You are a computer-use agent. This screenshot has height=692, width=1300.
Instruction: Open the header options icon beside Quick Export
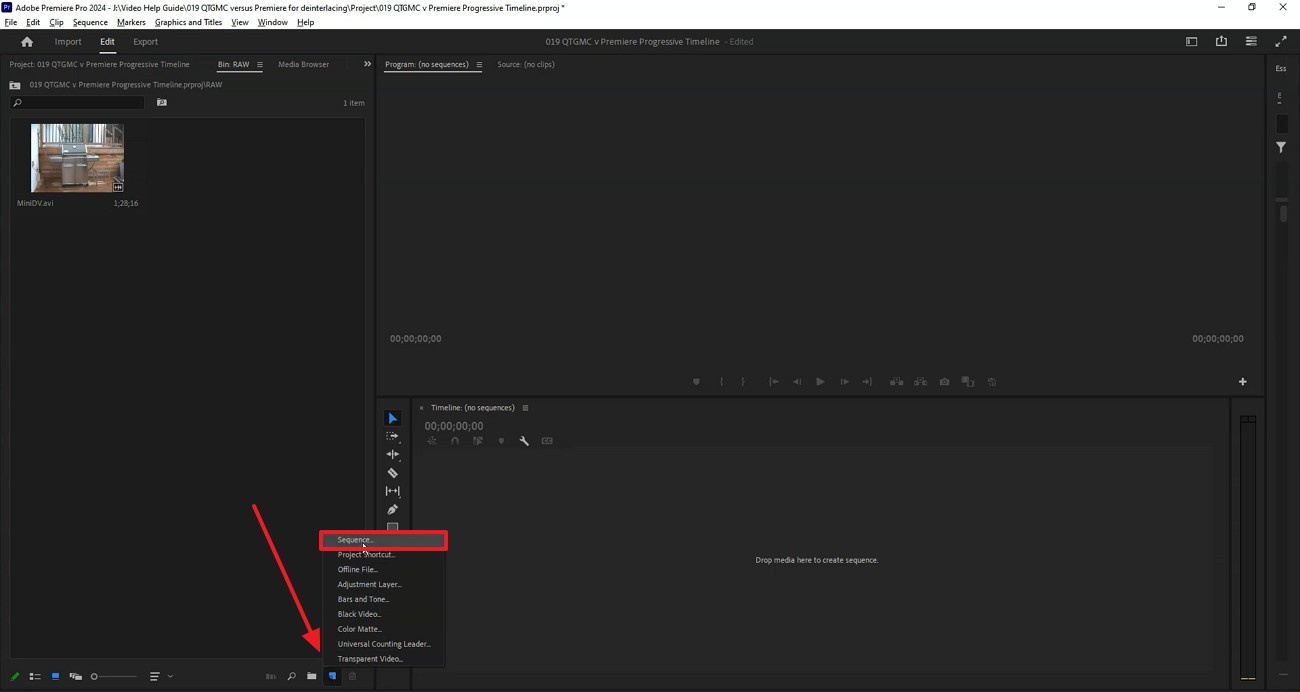[x=1251, y=42]
